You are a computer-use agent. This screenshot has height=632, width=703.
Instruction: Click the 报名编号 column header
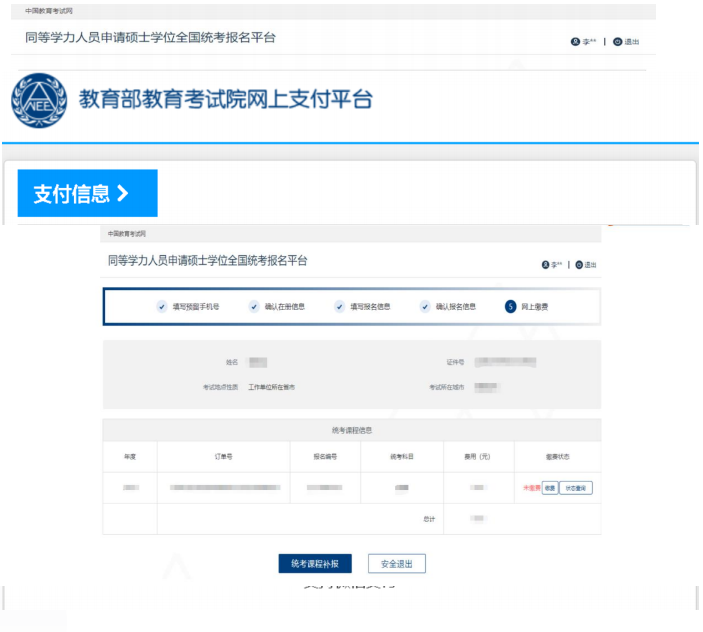click(325, 457)
